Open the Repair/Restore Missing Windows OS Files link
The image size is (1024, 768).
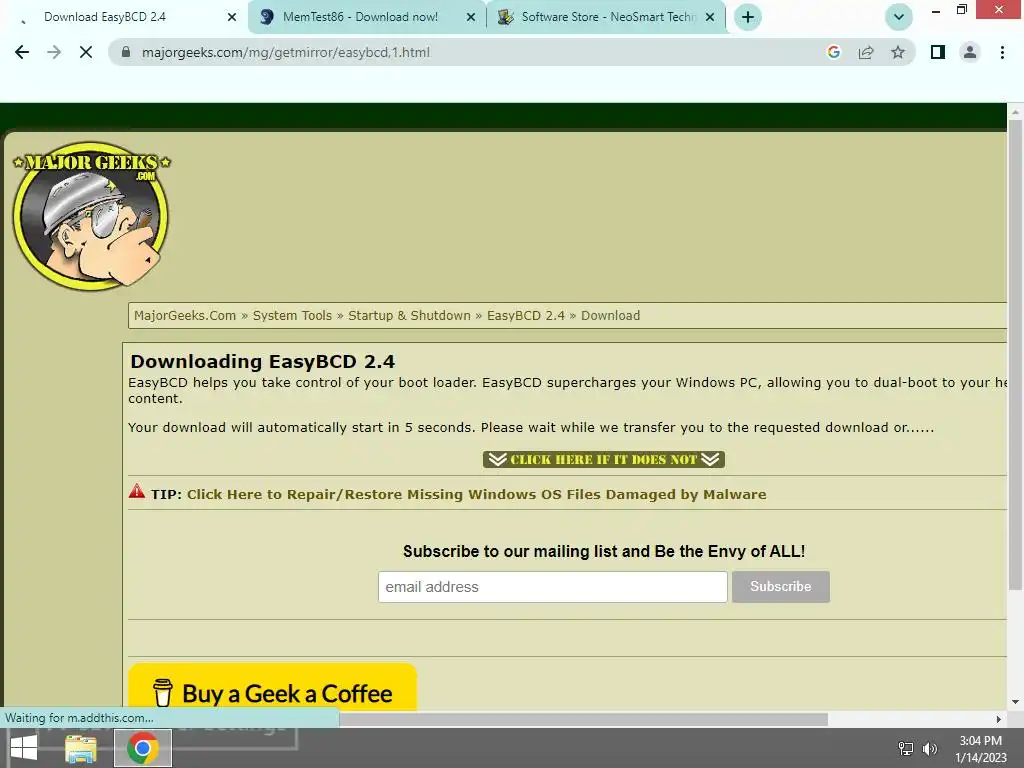(477, 494)
